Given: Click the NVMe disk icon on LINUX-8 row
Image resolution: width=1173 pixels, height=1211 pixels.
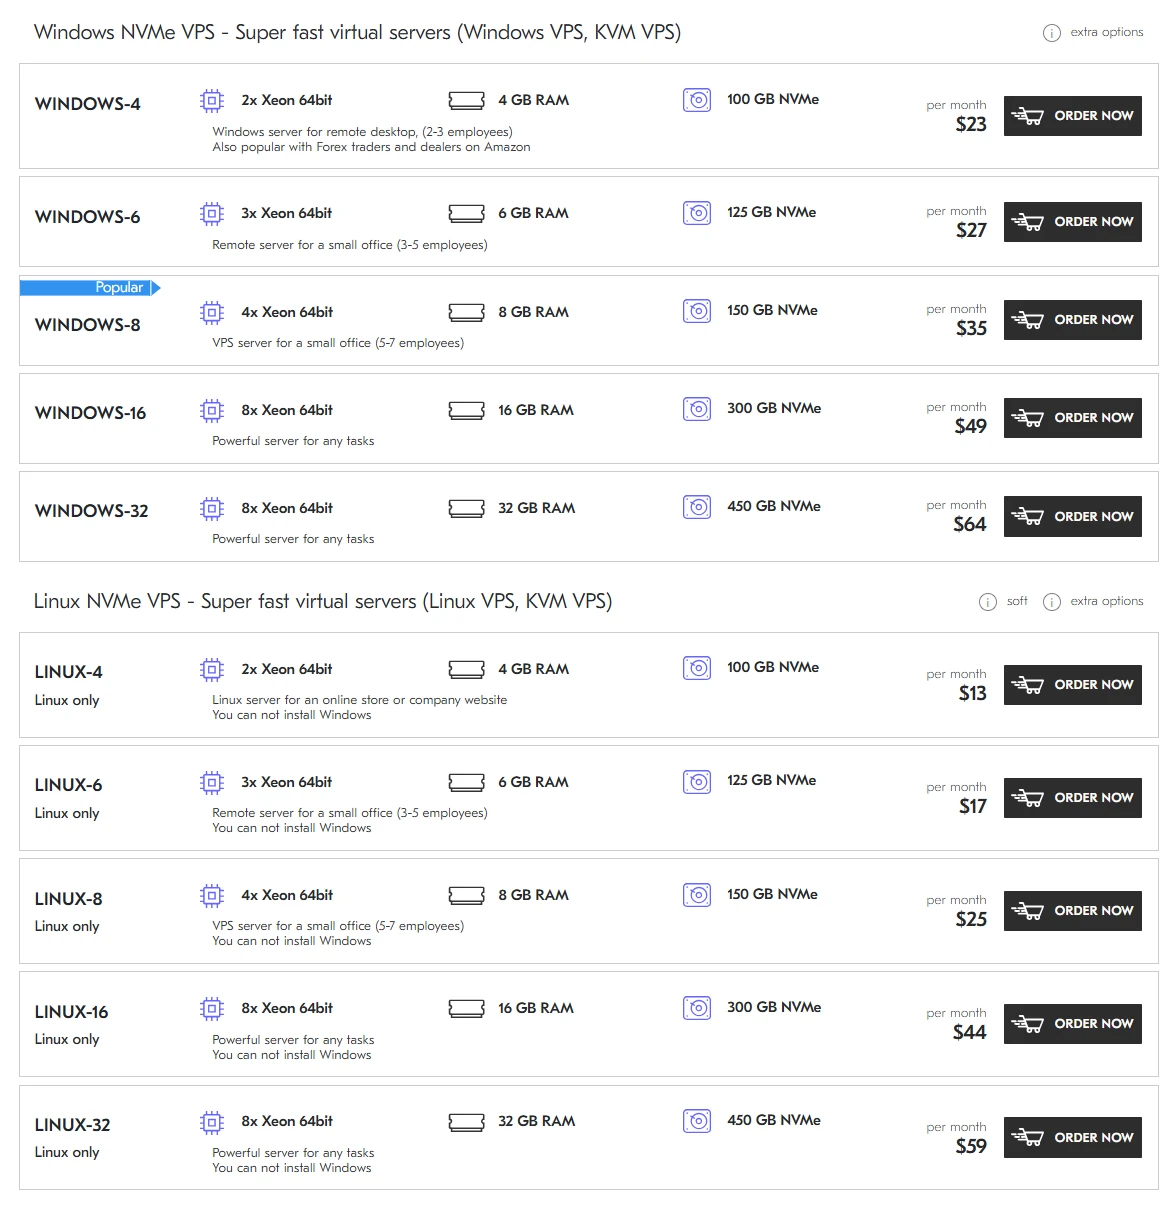Looking at the screenshot, I should 697,895.
